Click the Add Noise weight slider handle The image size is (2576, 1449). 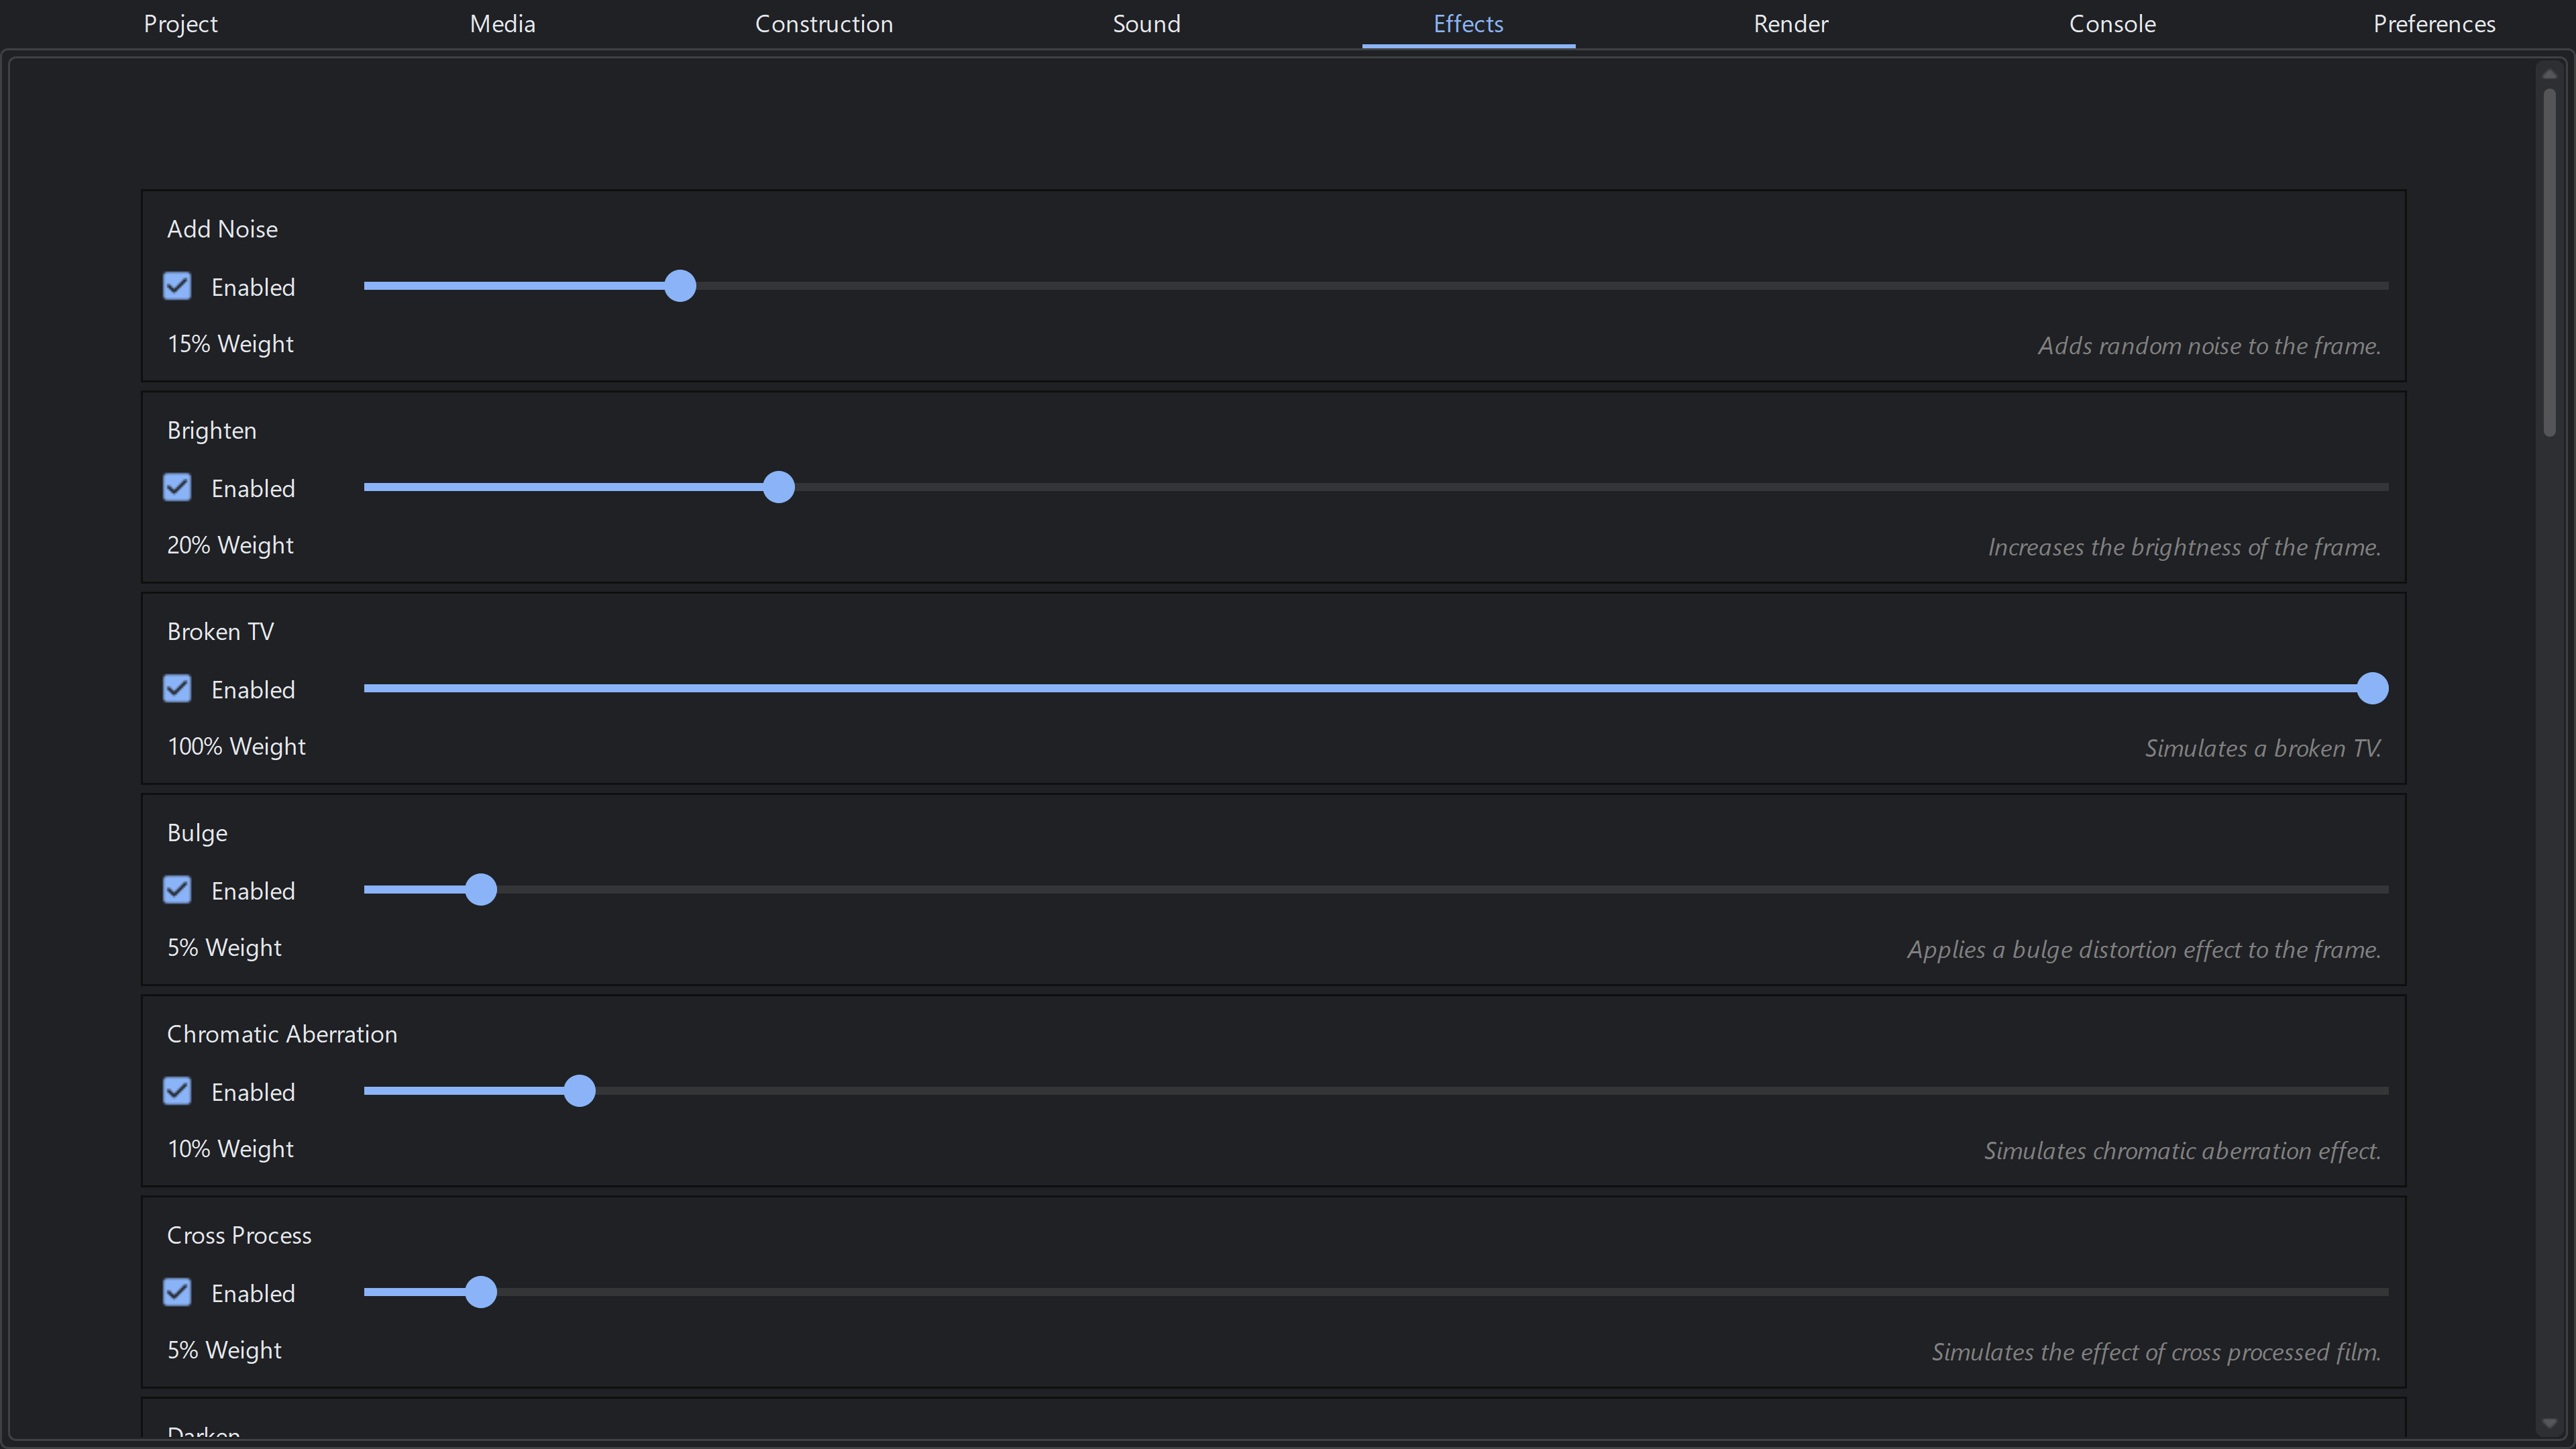click(x=679, y=286)
